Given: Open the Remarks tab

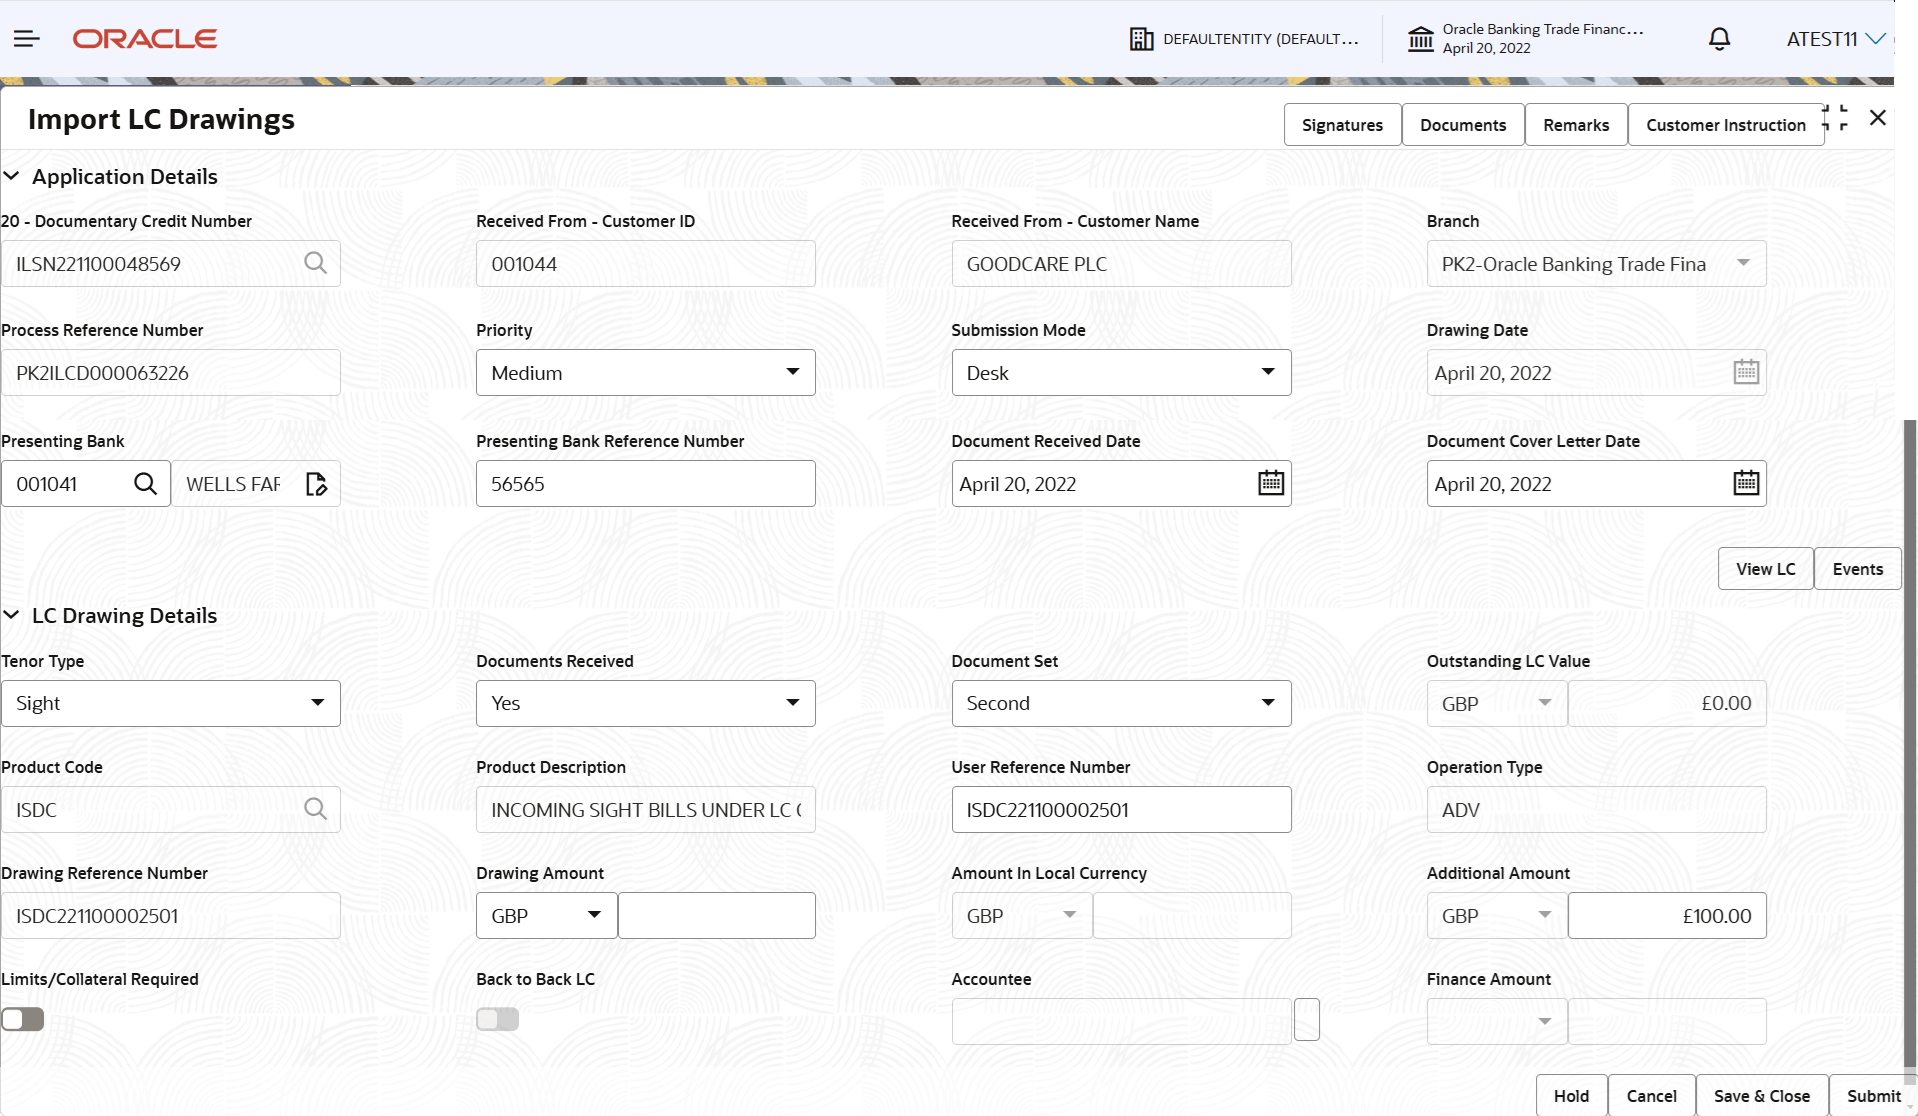Looking at the screenshot, I should click(x=1575, y=124).
